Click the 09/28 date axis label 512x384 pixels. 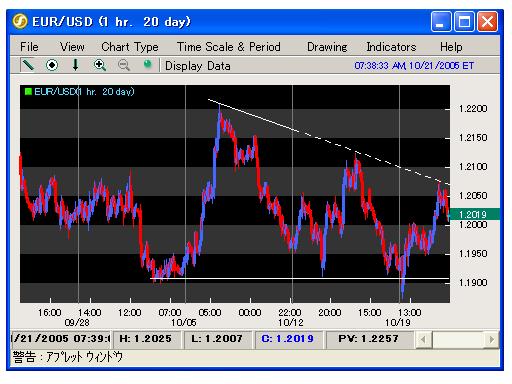pos(77,323)
